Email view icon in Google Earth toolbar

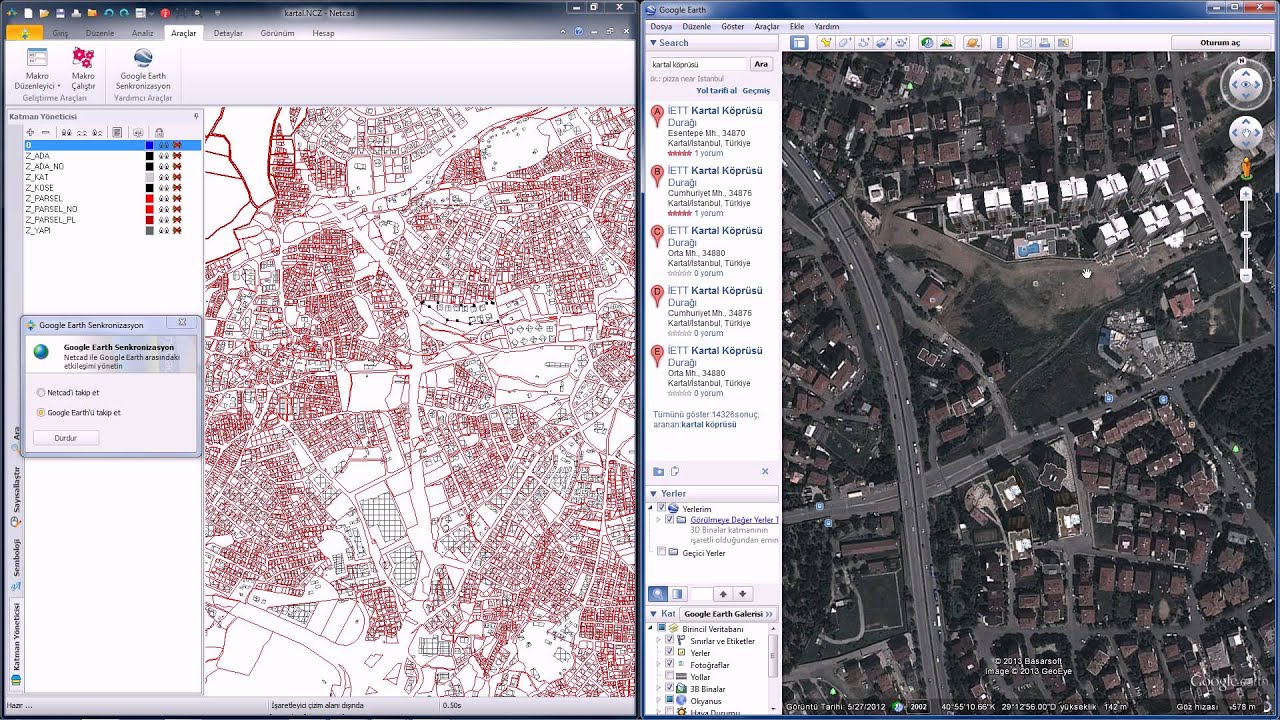coord(1025,43)
